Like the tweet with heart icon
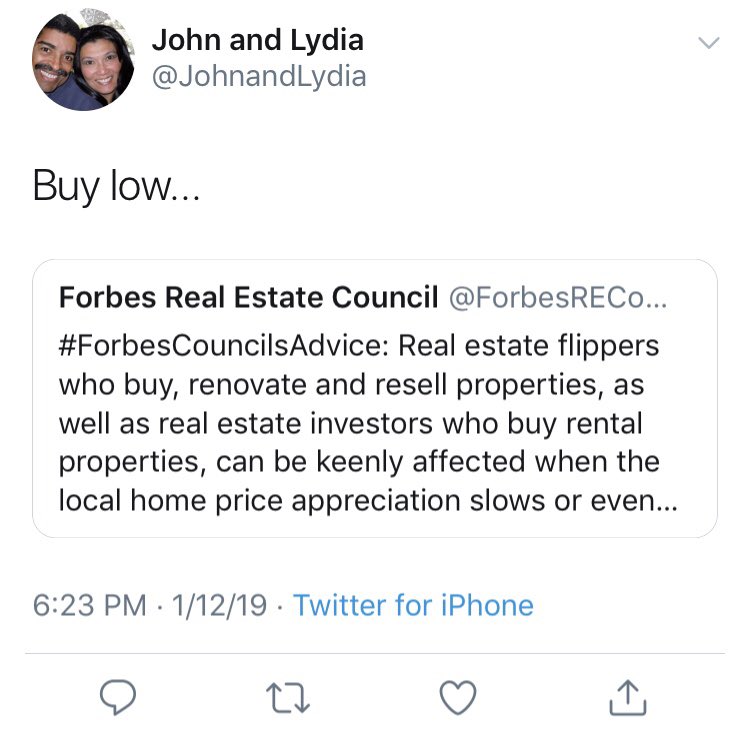750x735 pixels. click(458, 697)
